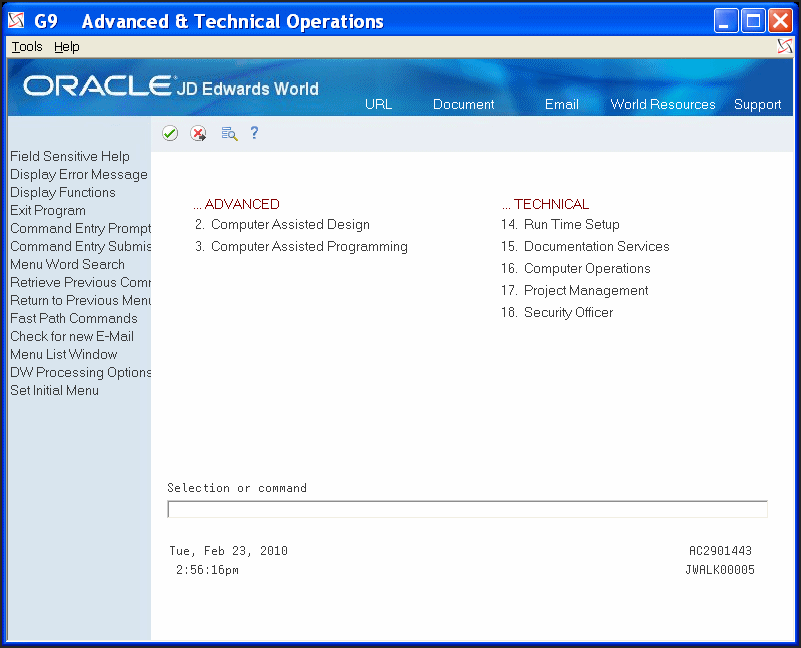Open the Help menu
This screenshot has width=801, height=648.
[66, 47]
